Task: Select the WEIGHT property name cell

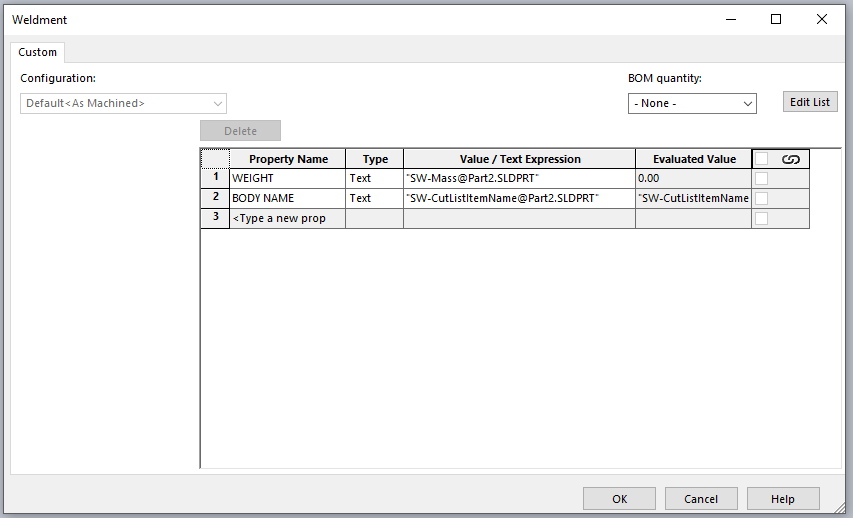Action: pyautogui.click(x=287, y=178)
